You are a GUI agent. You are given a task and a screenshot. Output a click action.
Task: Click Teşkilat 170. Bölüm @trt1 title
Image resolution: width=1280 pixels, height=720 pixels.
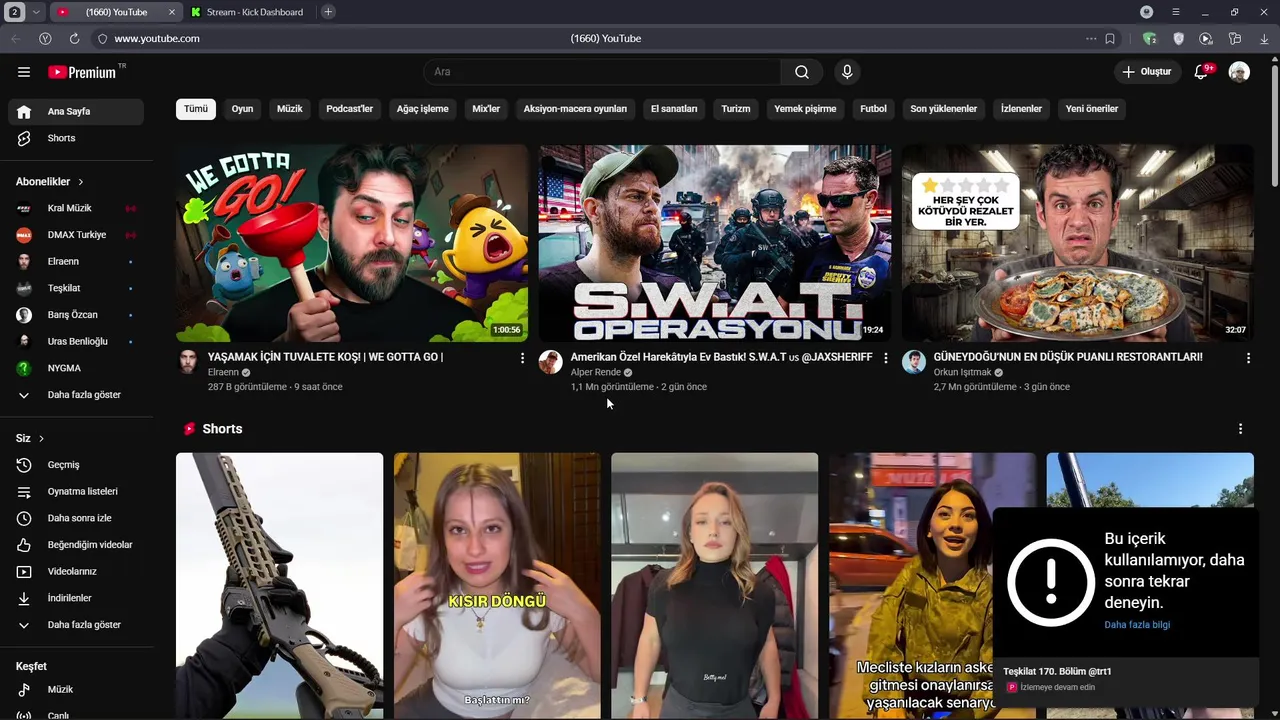pos(1057,671)
